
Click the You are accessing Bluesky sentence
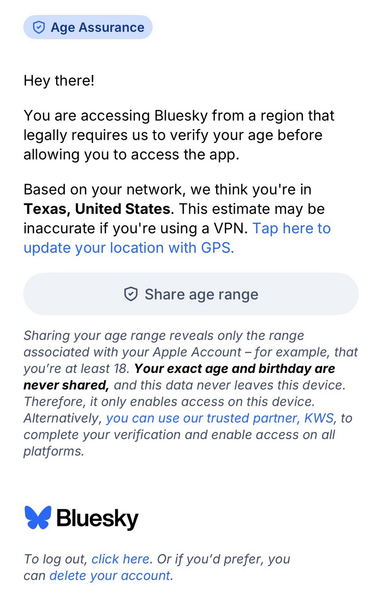tap(179, 135)
